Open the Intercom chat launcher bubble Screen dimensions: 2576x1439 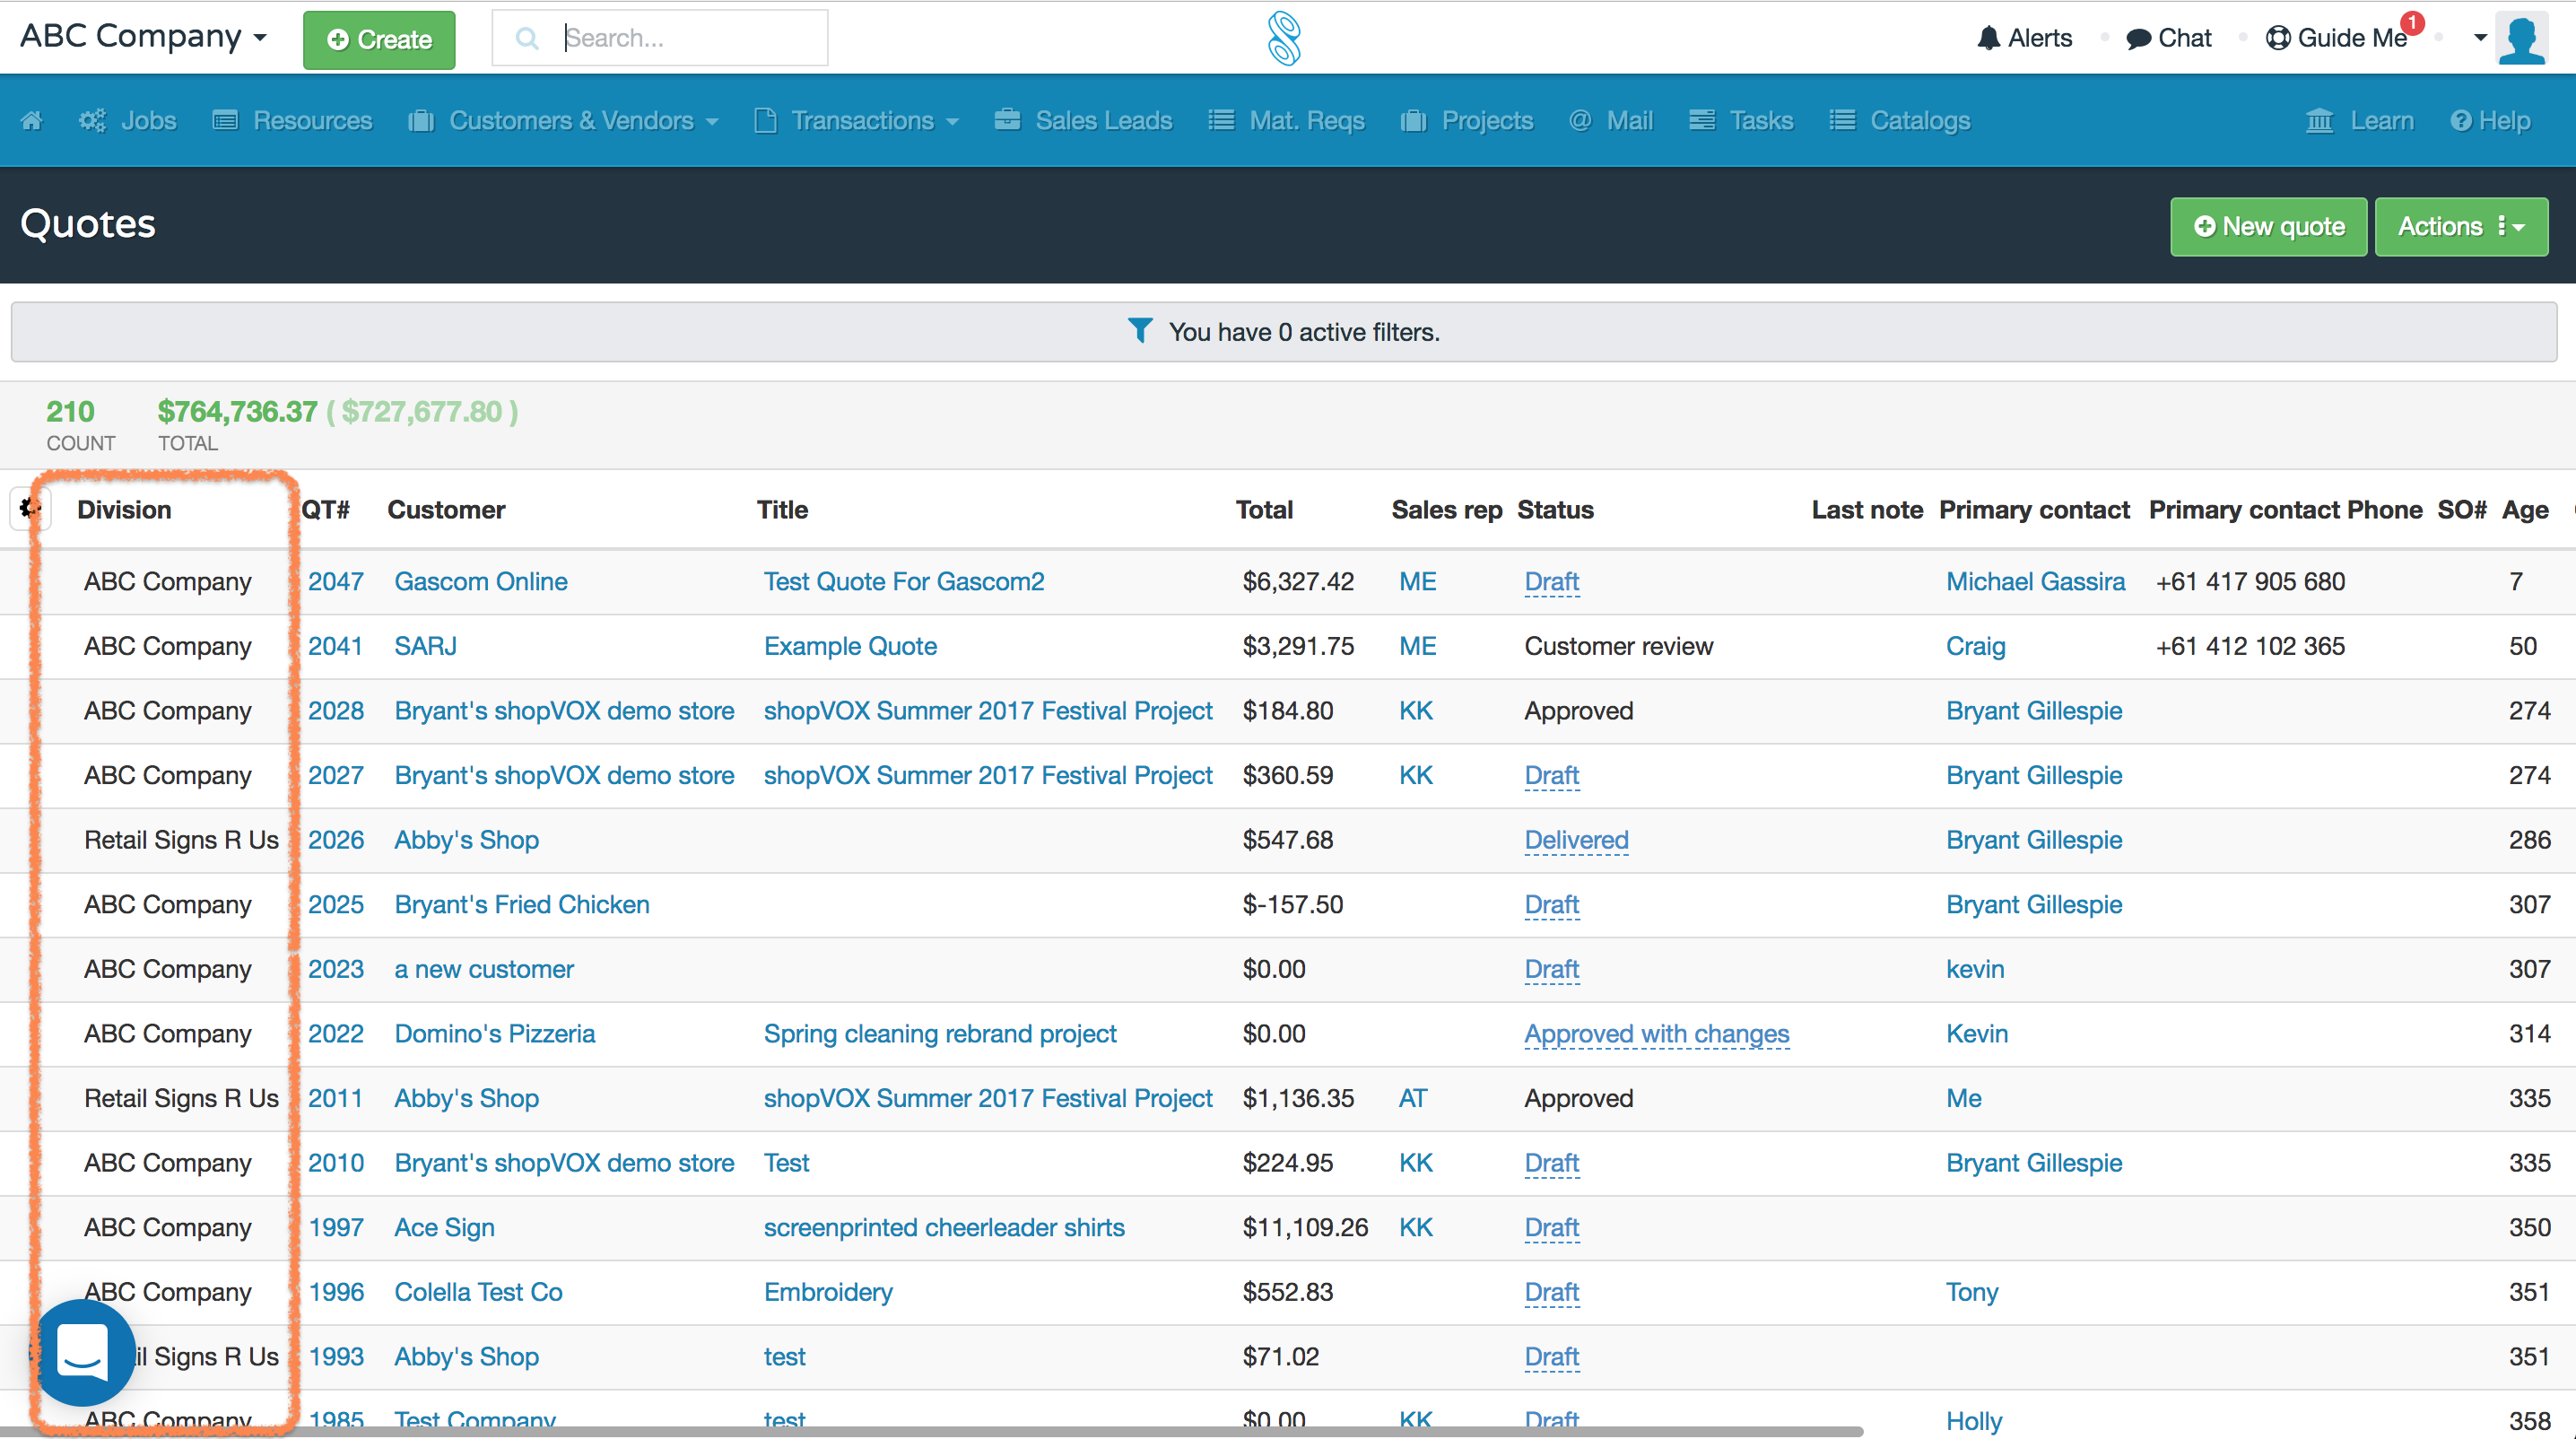pyautogui.click(x=84, y=1352)
